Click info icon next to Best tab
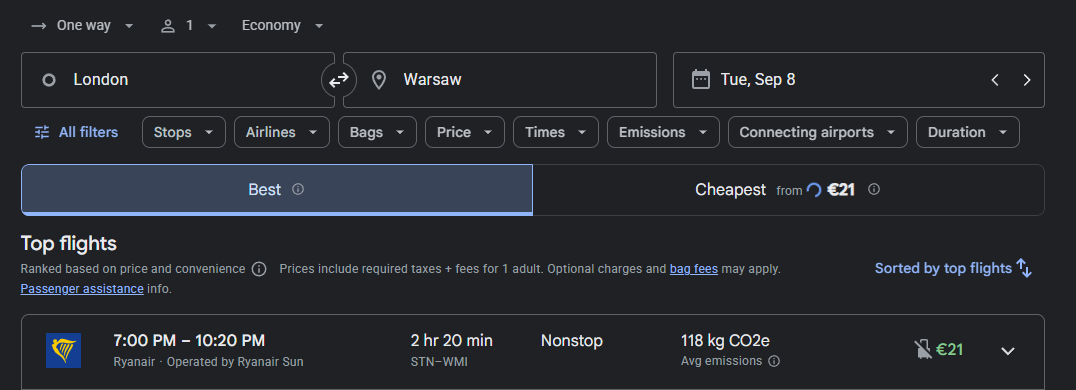This screenshot has width=1076, height=390. coord(298,189)
